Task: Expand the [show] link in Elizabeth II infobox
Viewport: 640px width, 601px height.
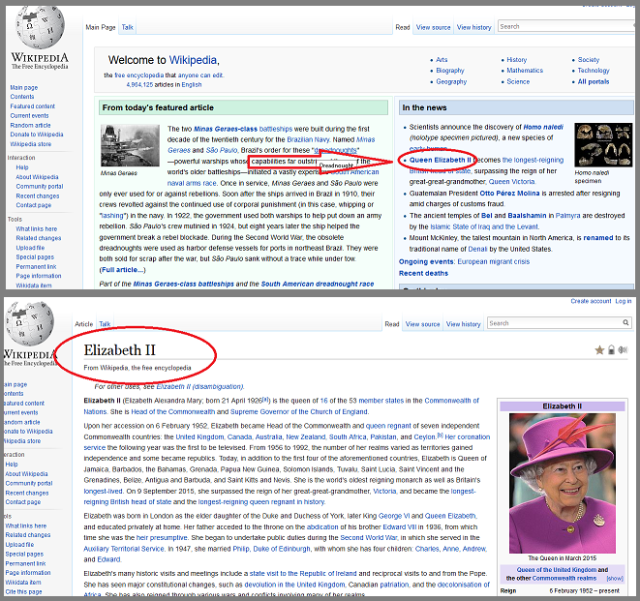Action: click(615, 579)
